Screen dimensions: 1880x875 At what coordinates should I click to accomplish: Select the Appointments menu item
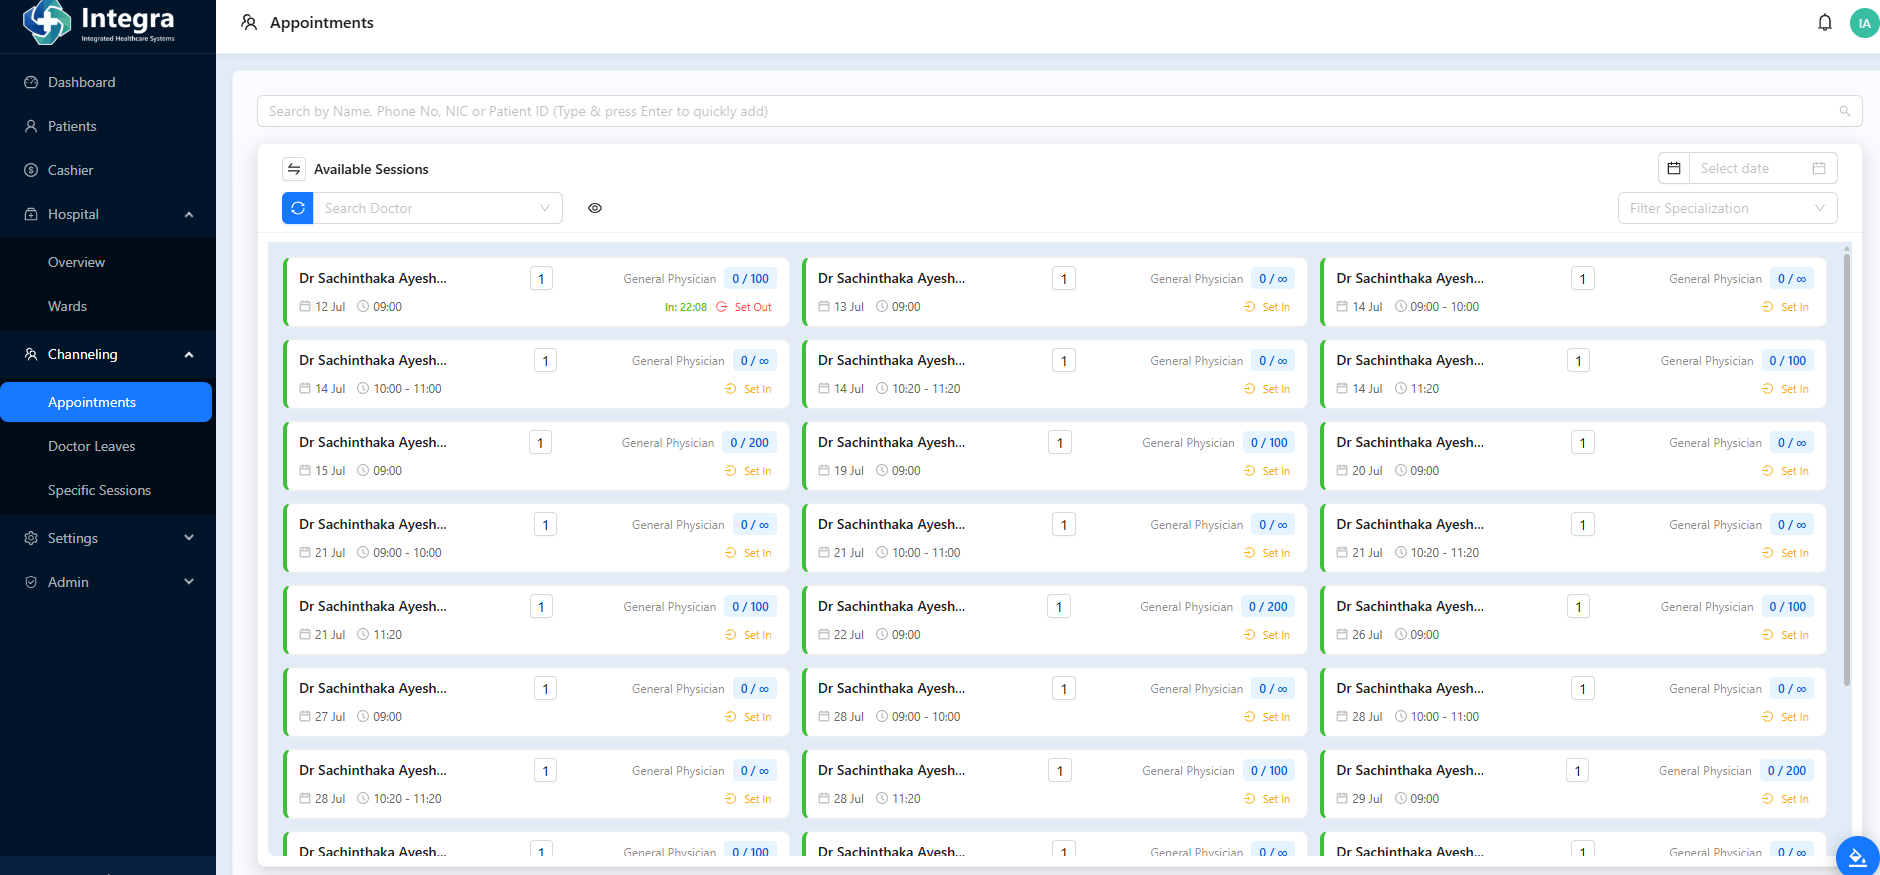(106, 402)
